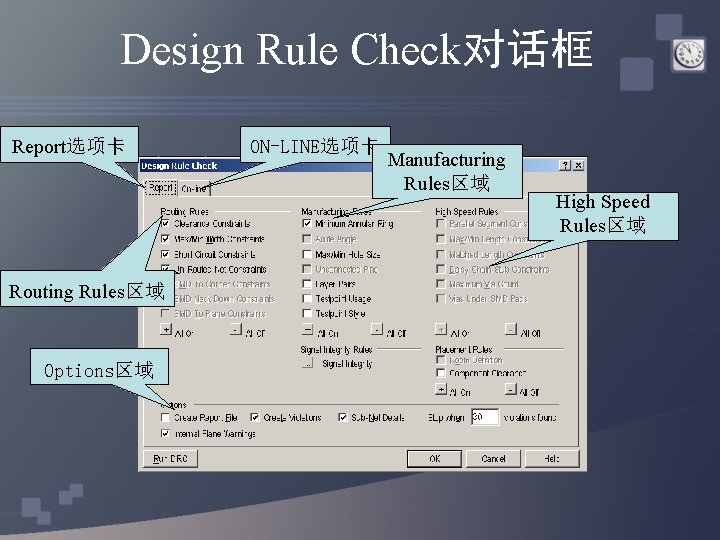Viewport: 720px width, 540px height.
Task: Enable Acute Angle rule checkbox
Action: 307,239
